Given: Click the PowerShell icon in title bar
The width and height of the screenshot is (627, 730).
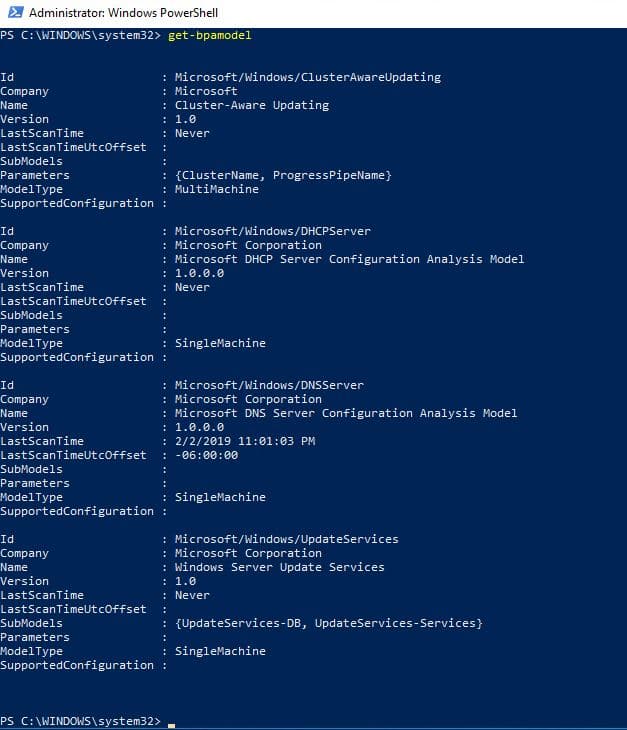Looking at the screenshot, I should point(15,12).
